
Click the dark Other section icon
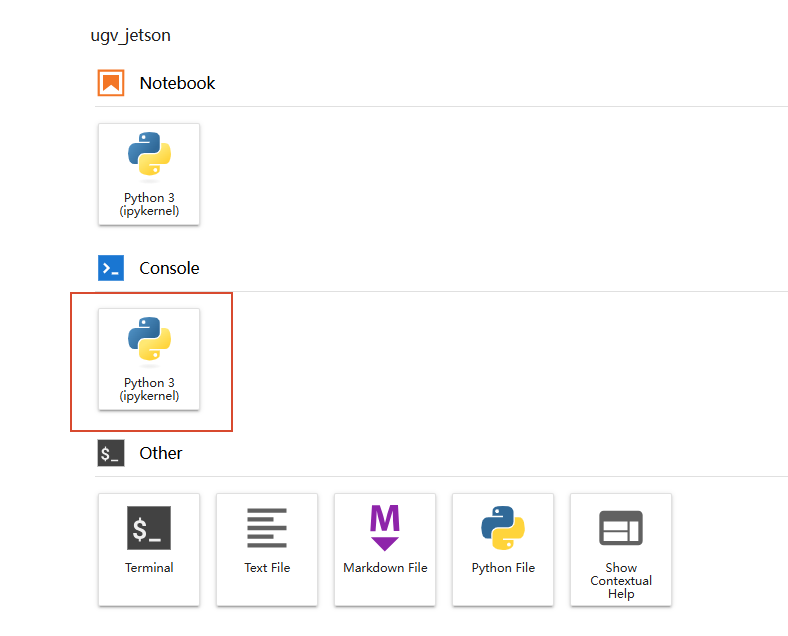pyautogui.click(x=111, y=453)
